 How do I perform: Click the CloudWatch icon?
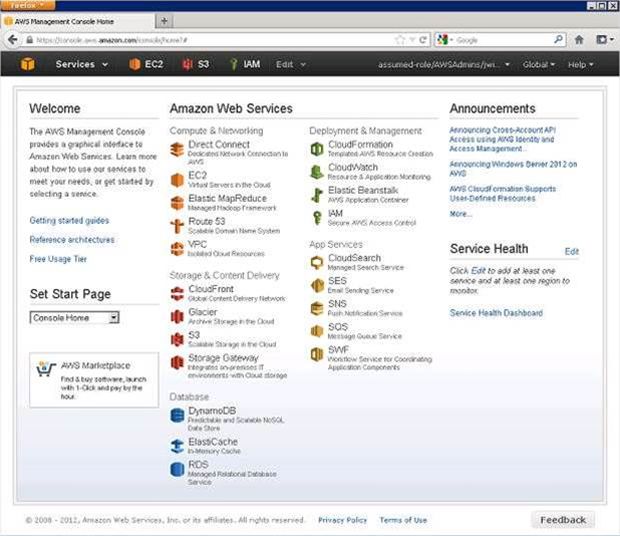coord(317,172)
